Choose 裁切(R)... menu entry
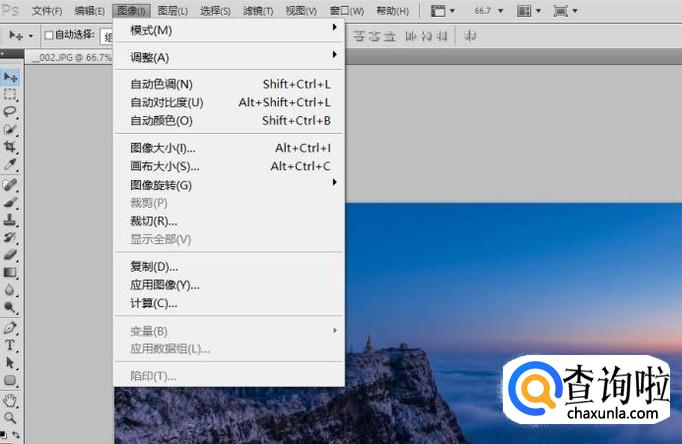682x444 pixels. pos(229,221)
